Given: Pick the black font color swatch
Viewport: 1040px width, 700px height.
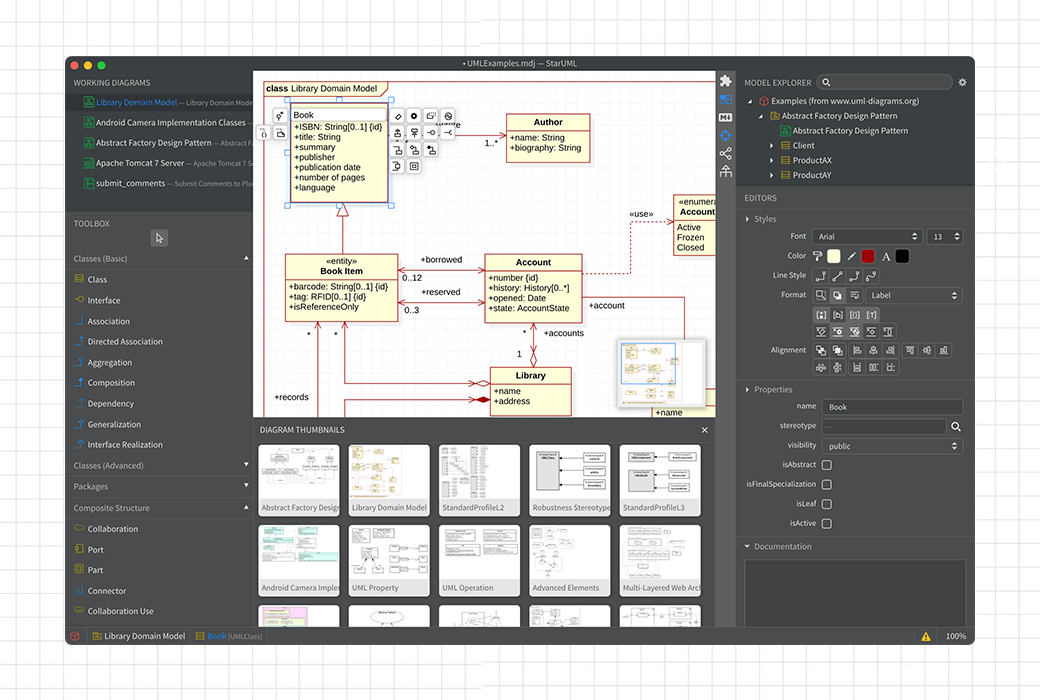Looking at the screenshot, I should pyautogui.click(x=902, y=256).
